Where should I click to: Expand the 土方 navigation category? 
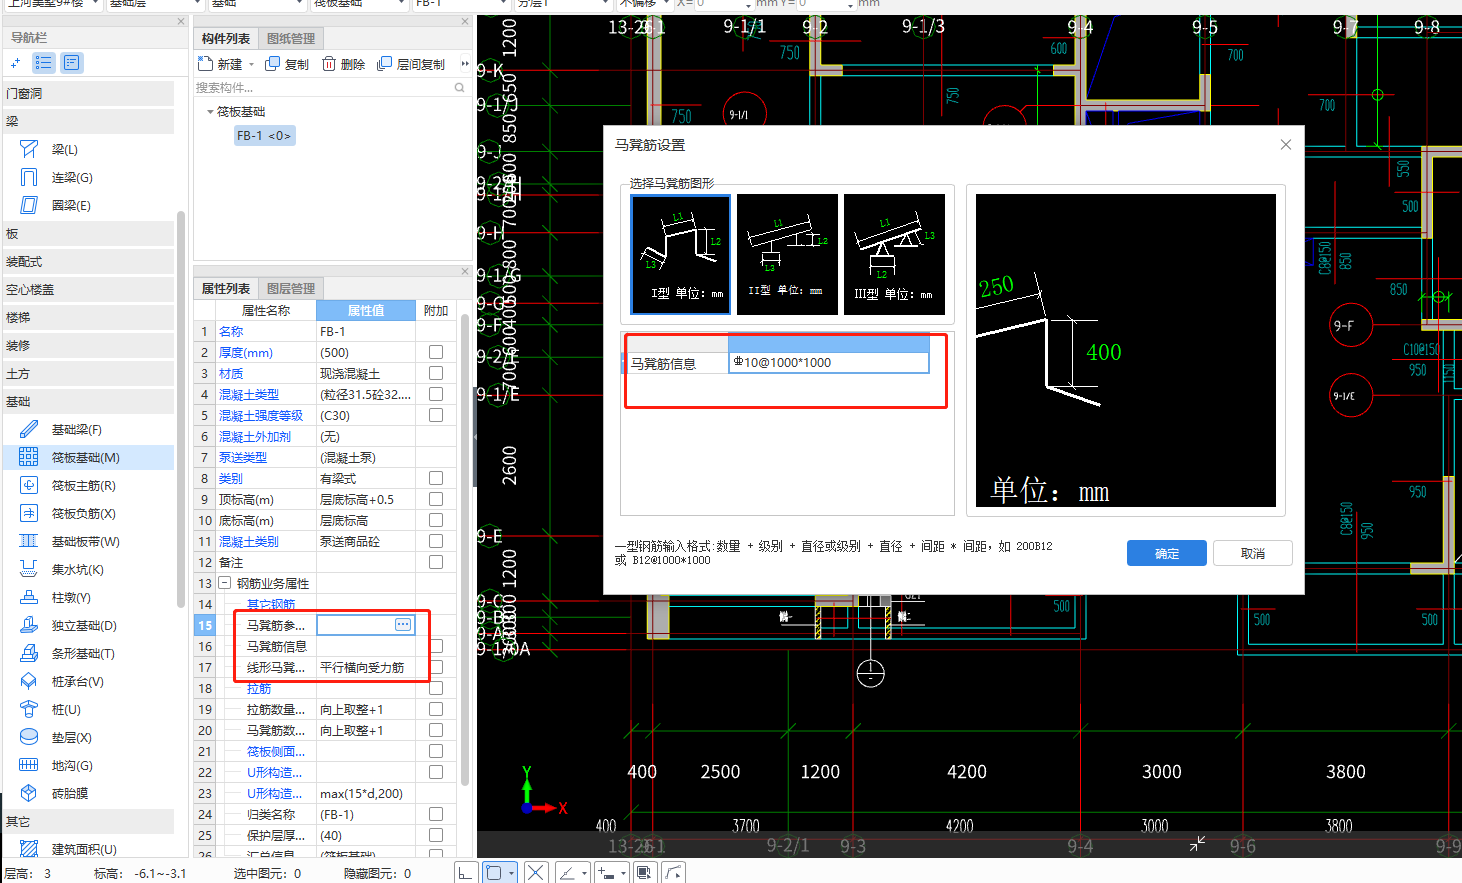89,373
